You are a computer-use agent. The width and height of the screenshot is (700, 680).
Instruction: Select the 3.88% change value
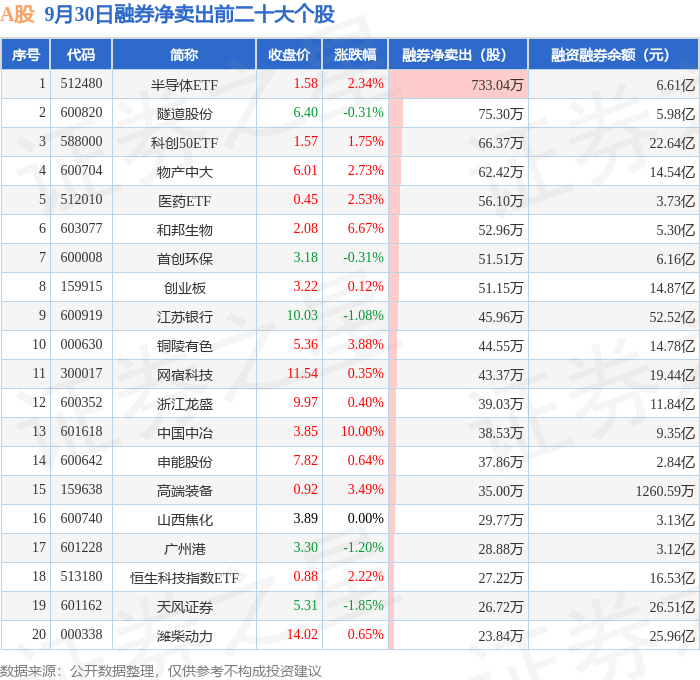365,345
